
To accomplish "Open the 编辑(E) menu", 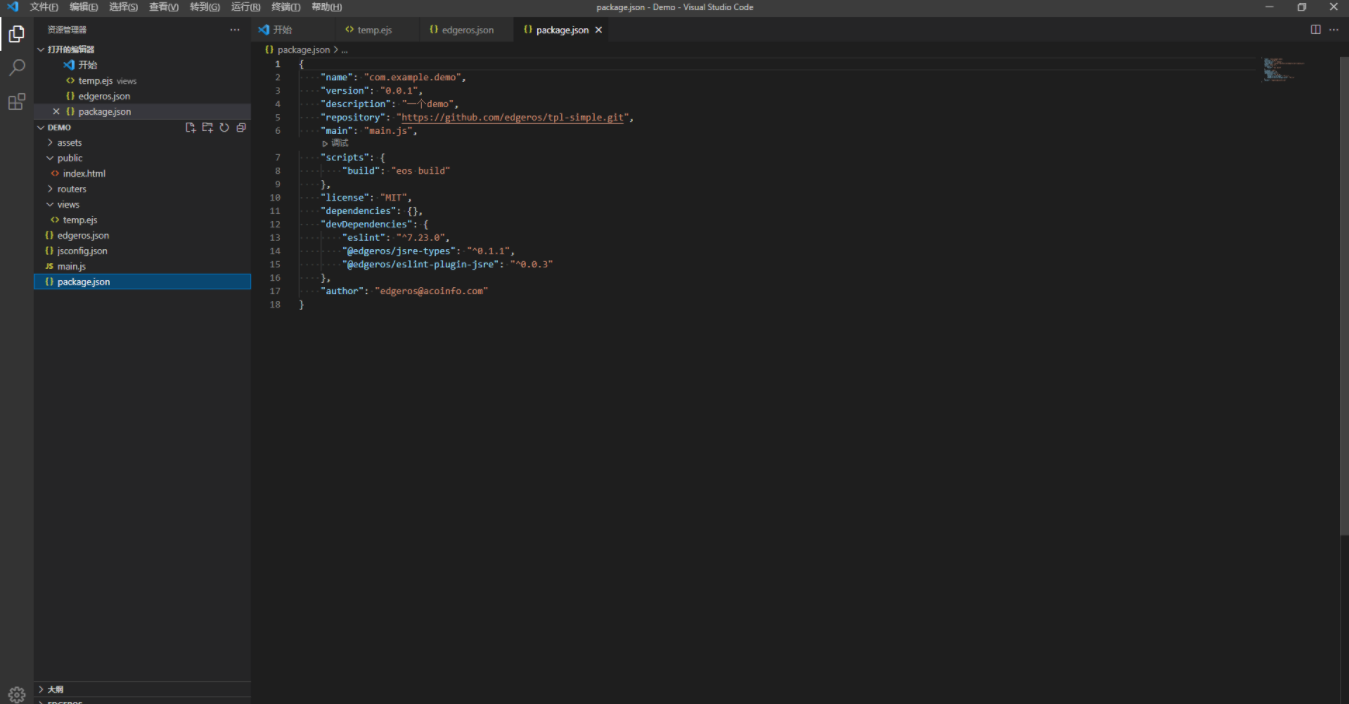I will 84,7.
